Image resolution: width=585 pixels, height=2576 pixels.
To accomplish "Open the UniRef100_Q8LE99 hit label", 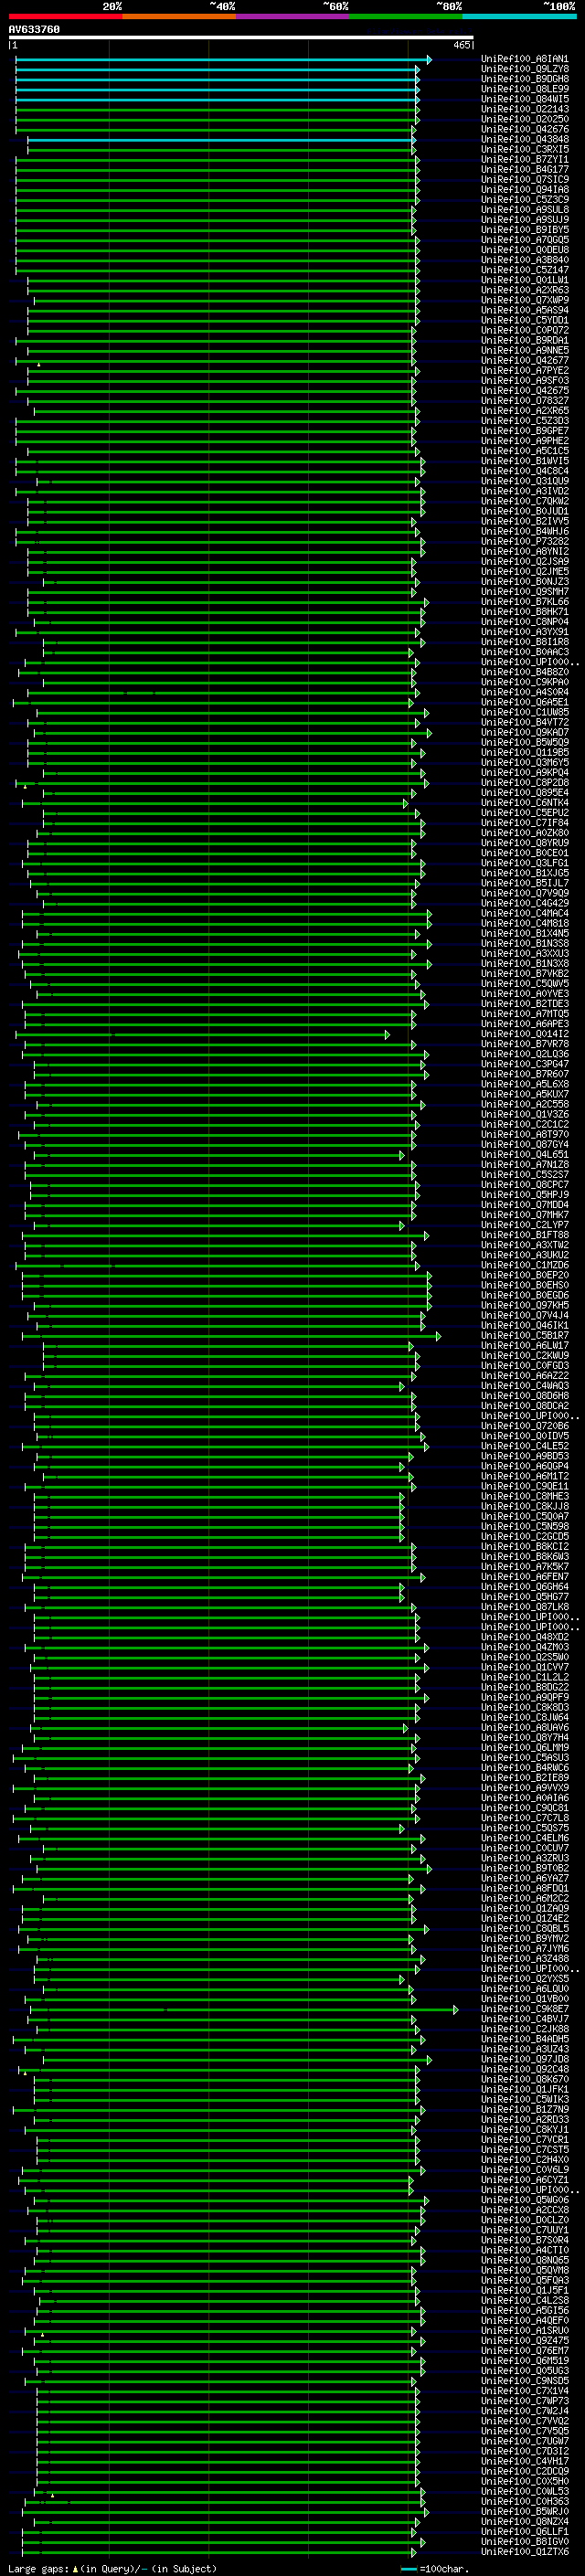I will [525, 89].
